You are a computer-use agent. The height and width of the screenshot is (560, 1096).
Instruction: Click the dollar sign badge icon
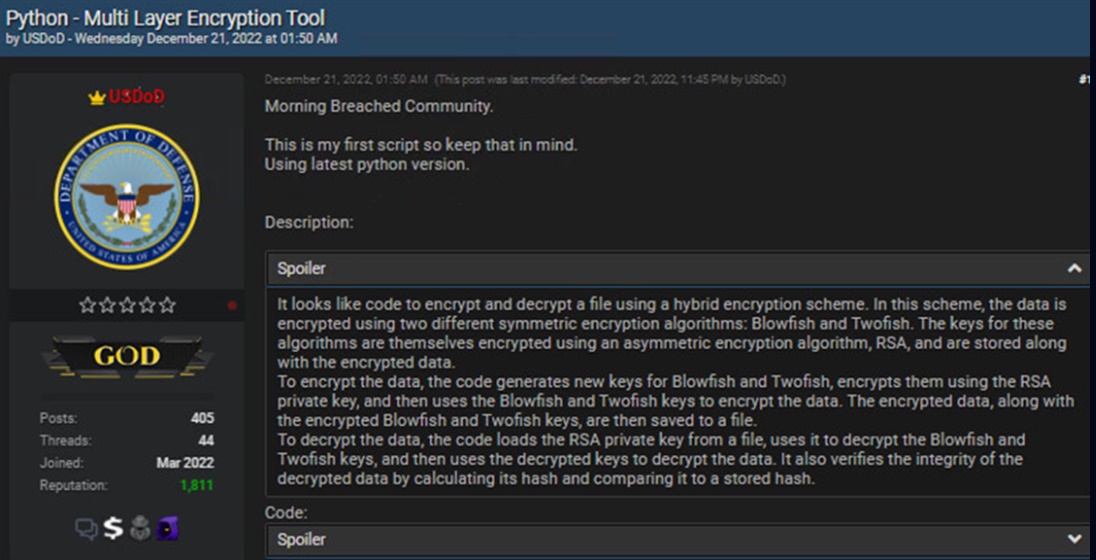[114, 528]
